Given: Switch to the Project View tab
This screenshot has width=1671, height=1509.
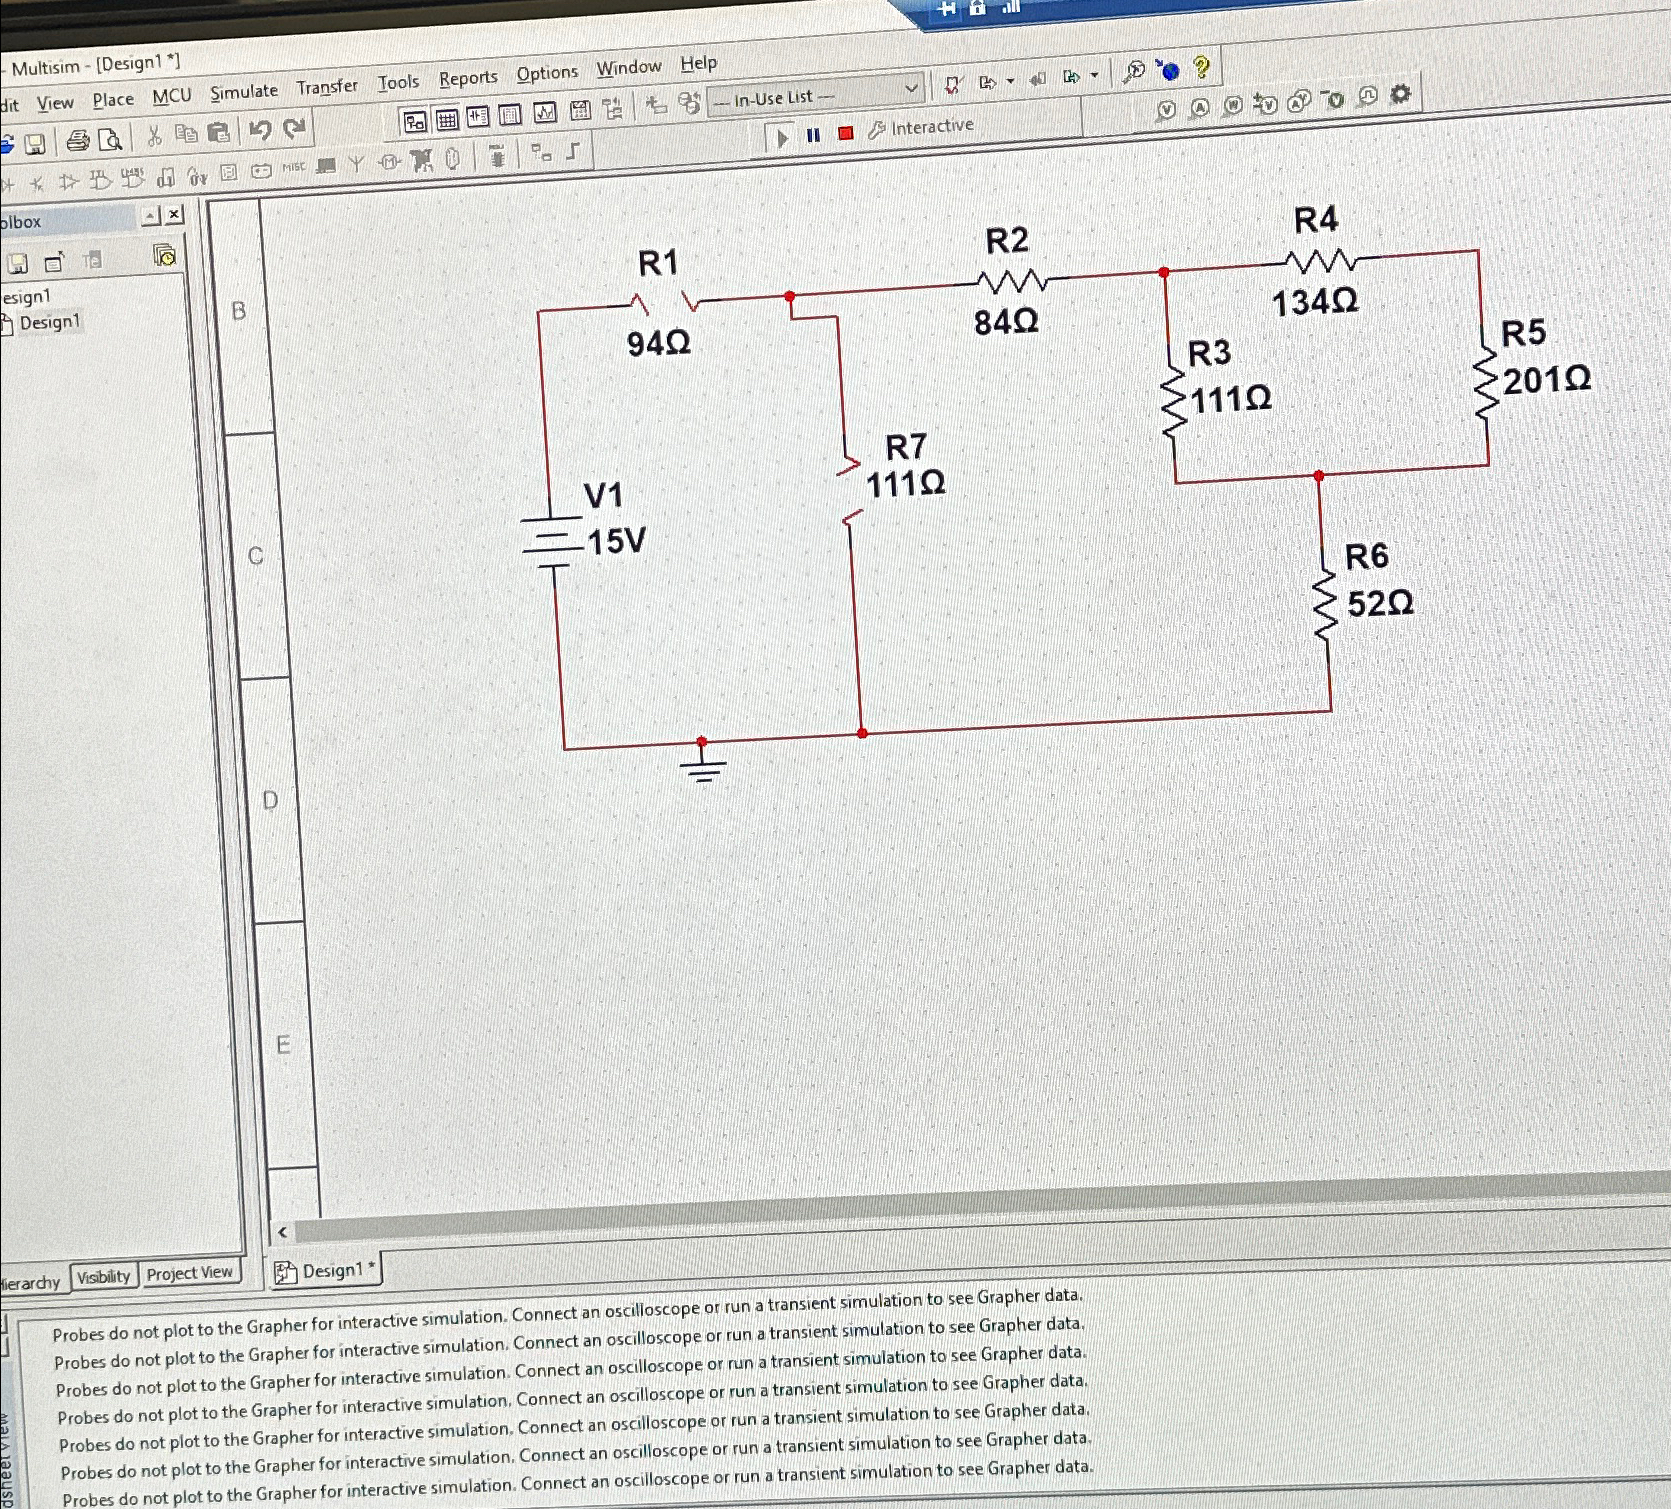Looking at the screenshot, I should [189, 1273].
